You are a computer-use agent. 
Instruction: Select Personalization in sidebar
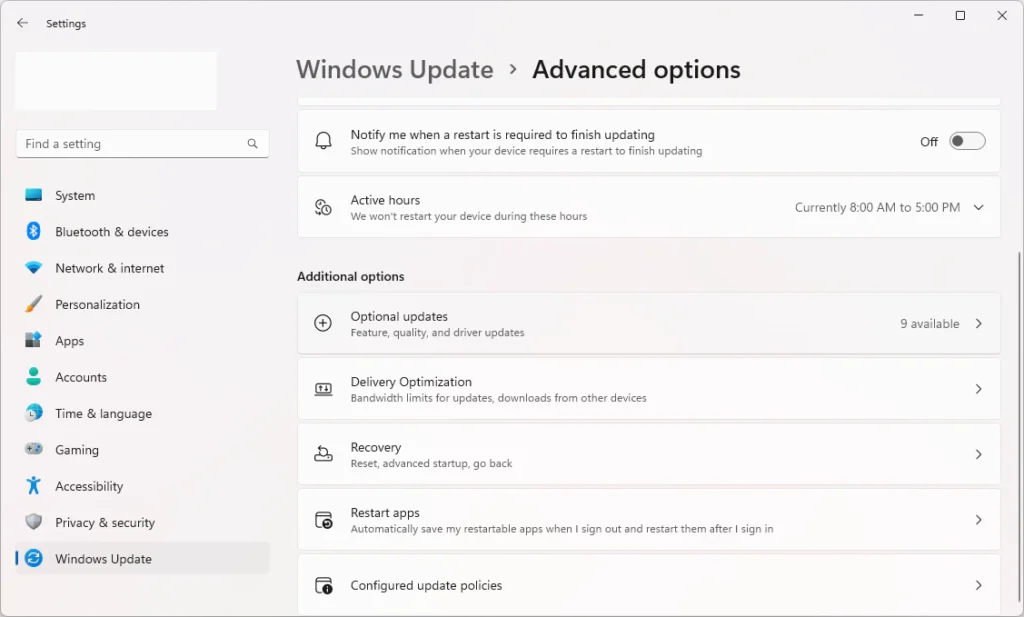coord(142,304)
